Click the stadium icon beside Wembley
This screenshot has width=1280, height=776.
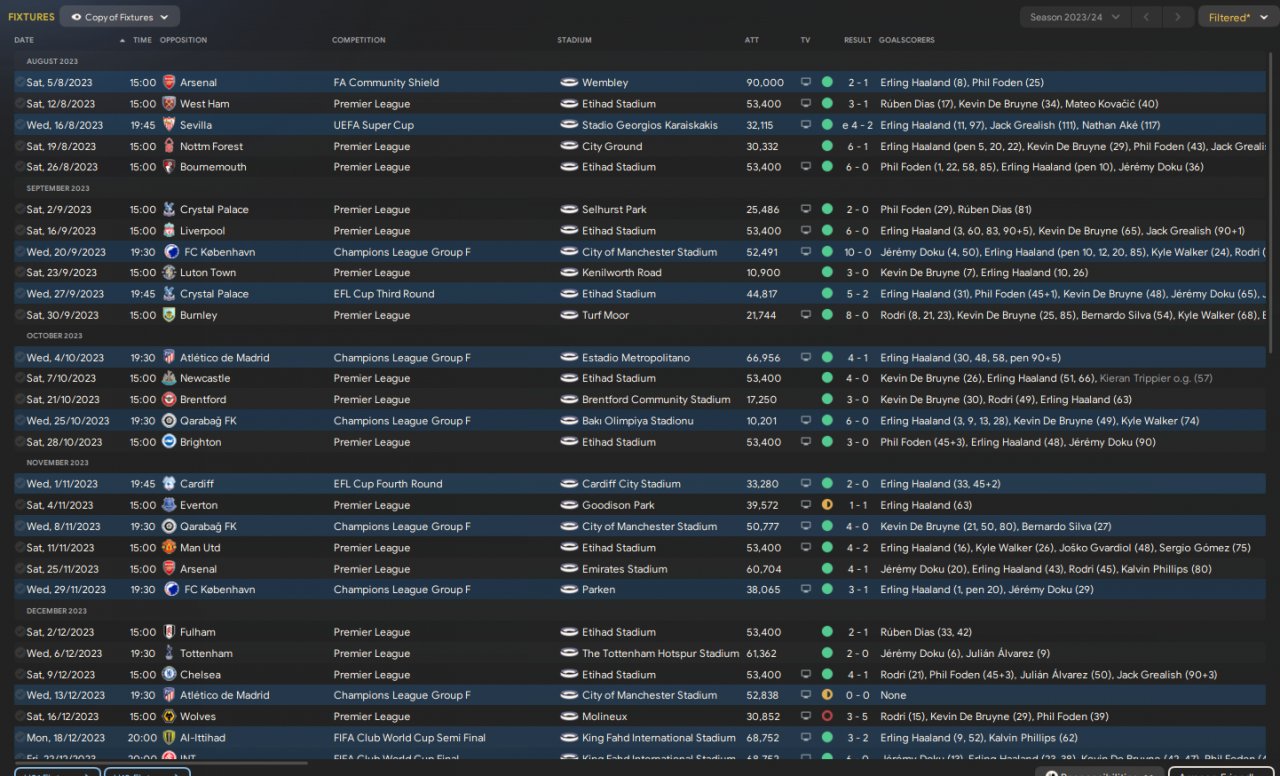(569, 83)
